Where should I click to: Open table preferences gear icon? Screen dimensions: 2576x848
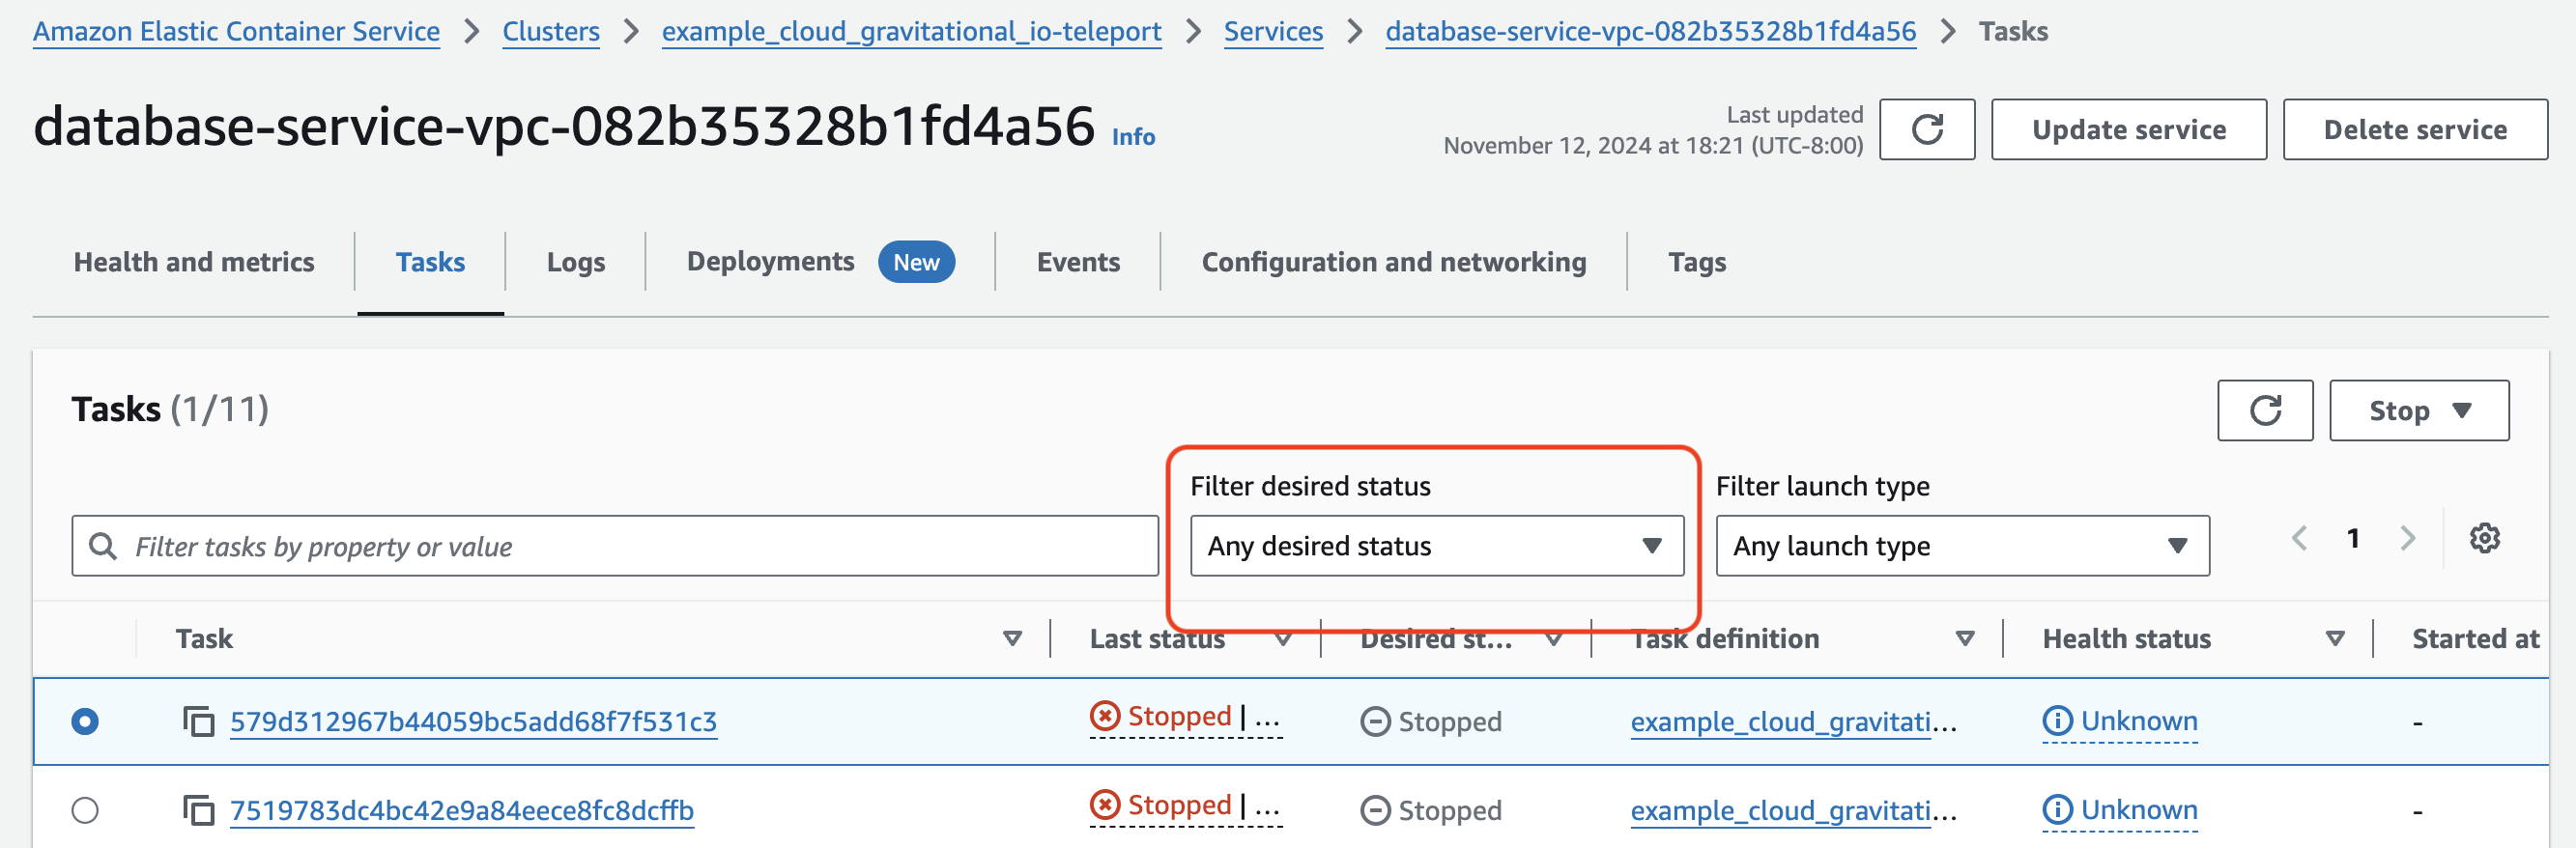coord(2484,538)
